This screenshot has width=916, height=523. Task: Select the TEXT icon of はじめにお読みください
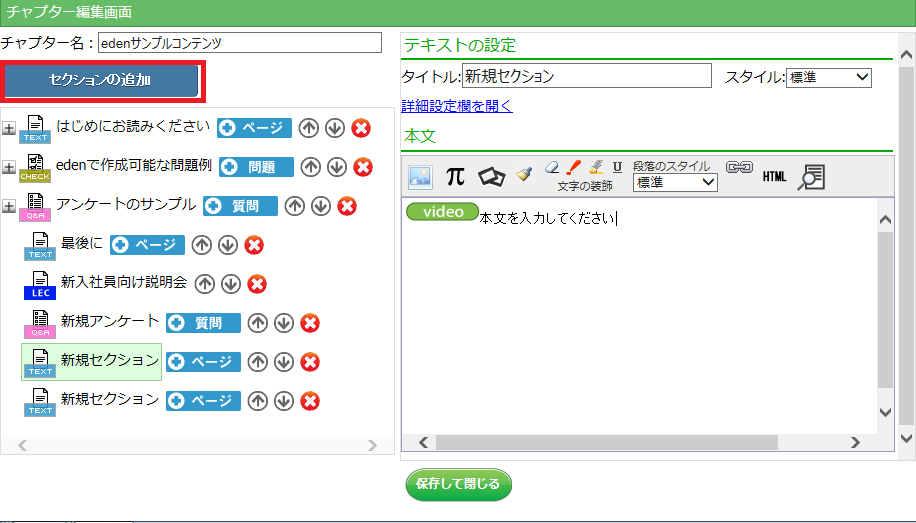click(35, 129)
